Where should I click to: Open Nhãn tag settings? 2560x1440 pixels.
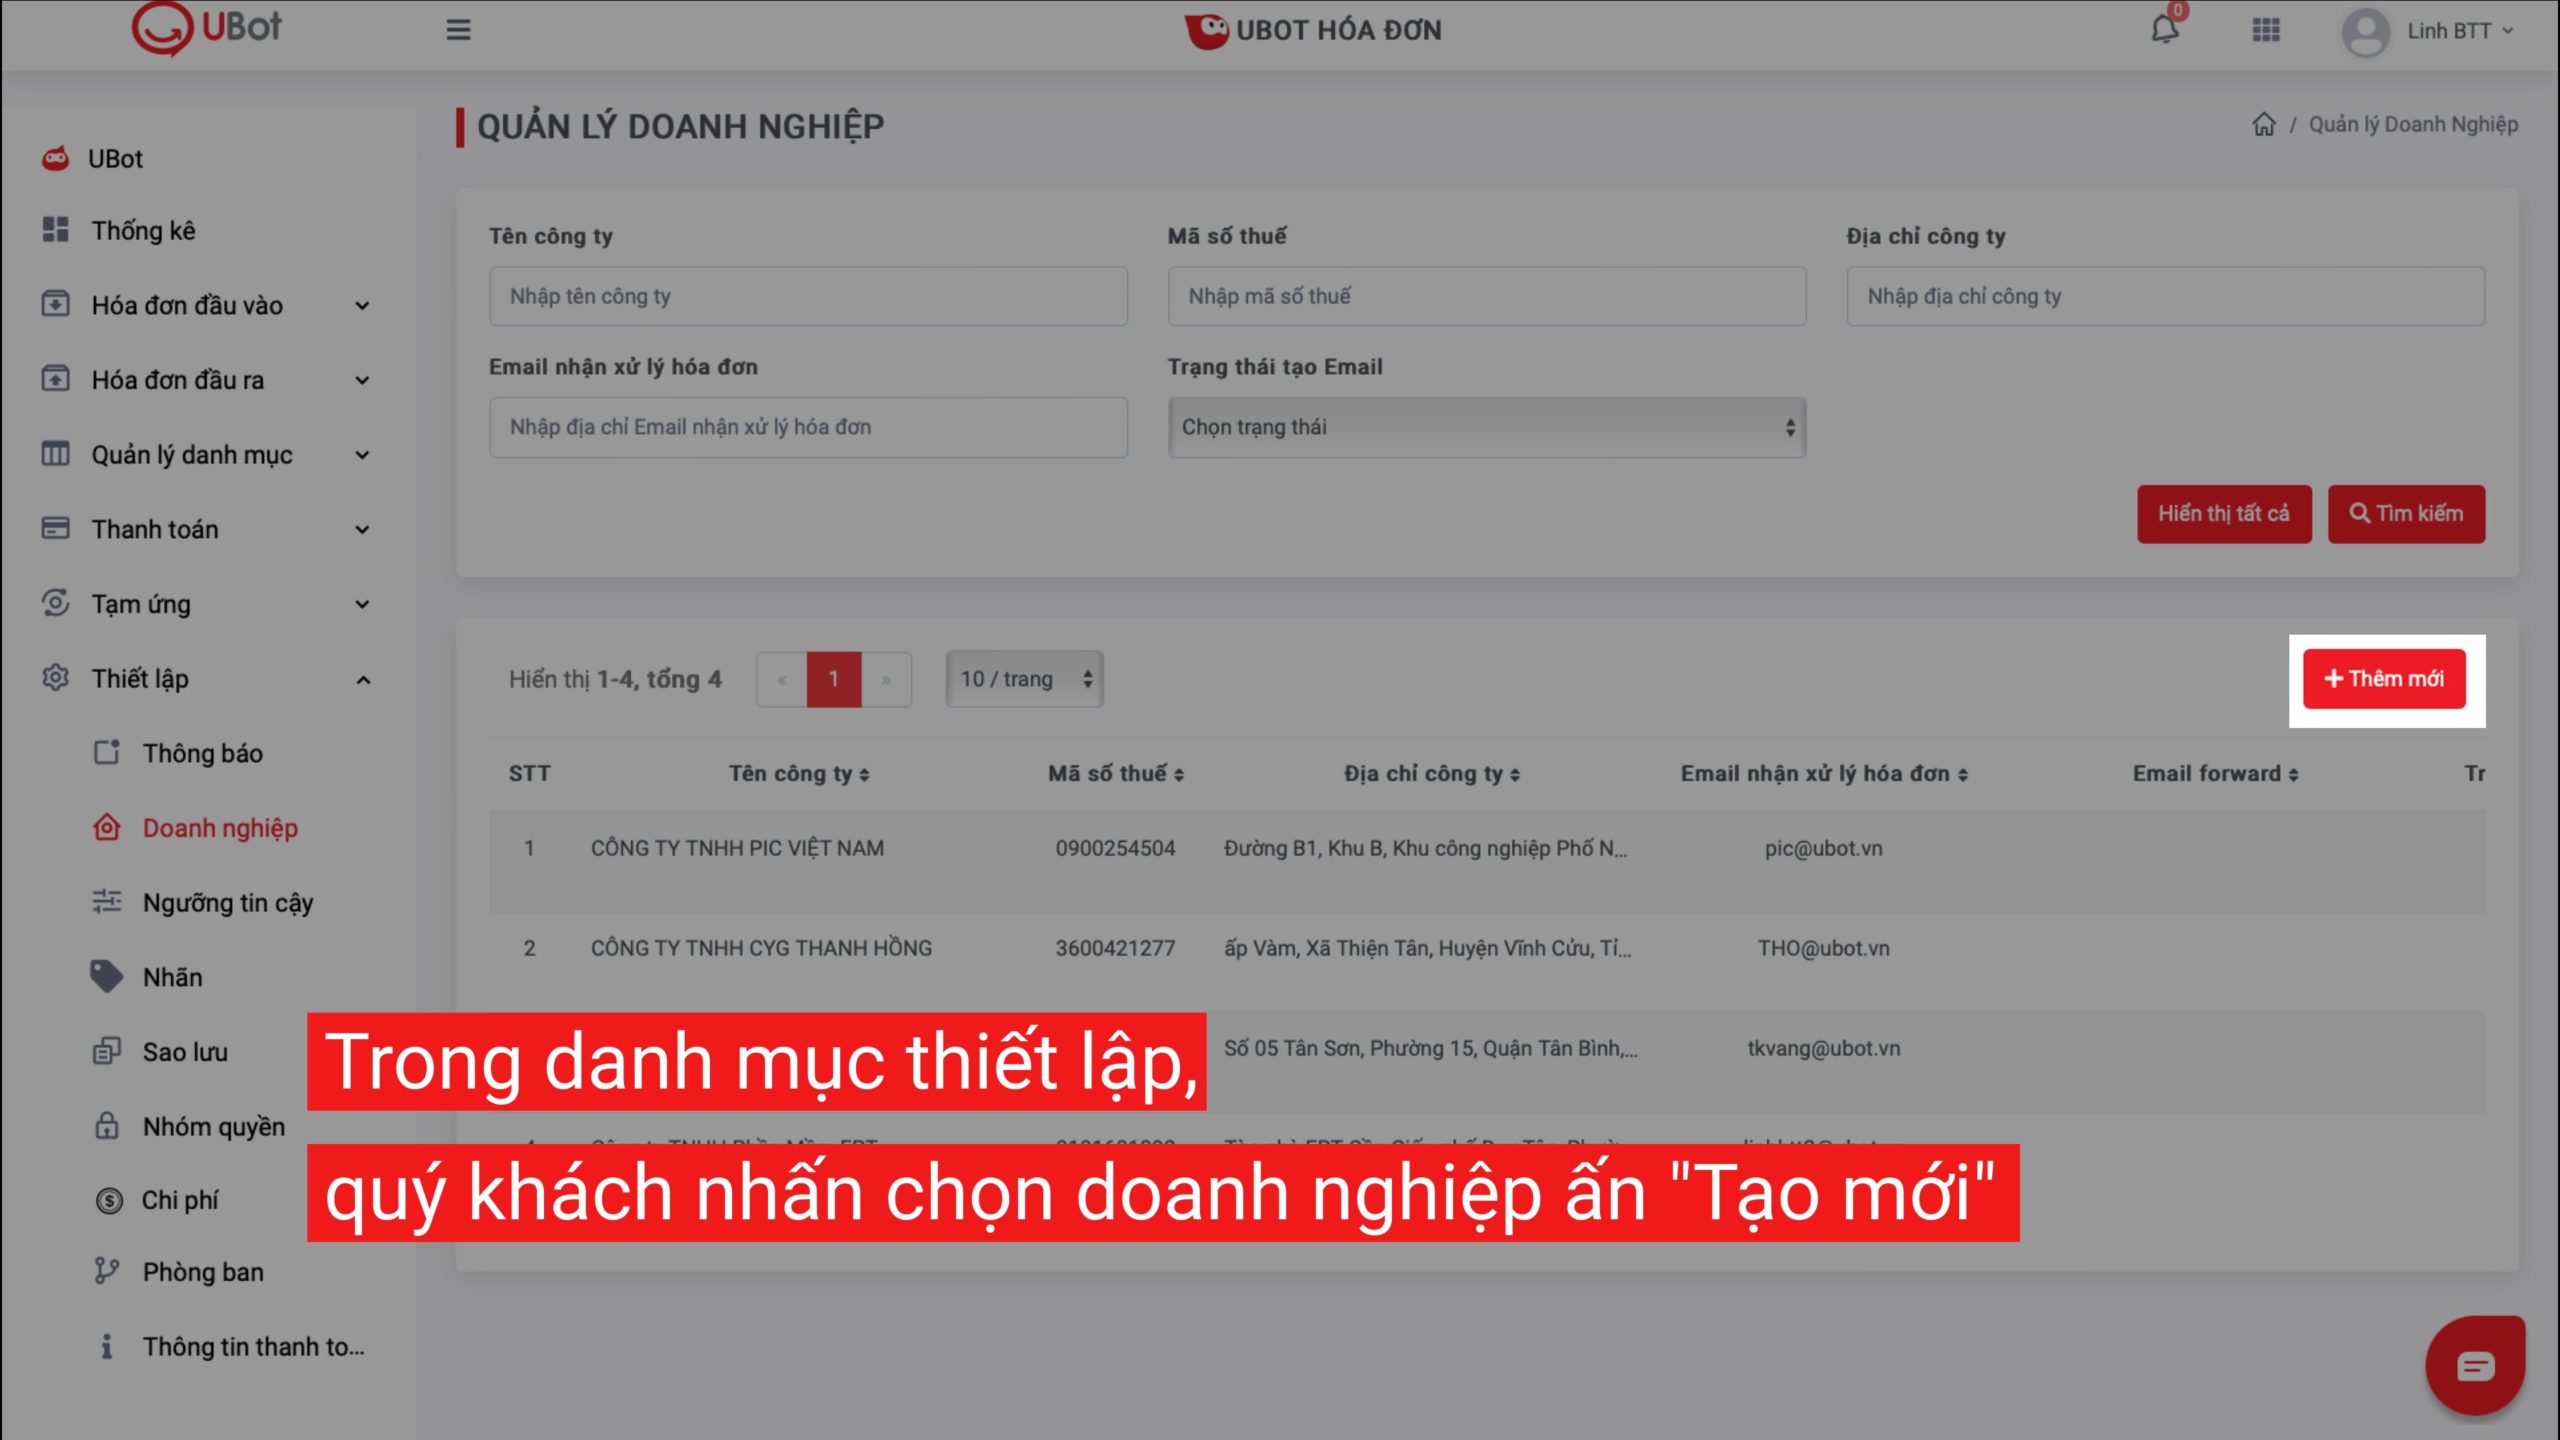coord(172,977)
